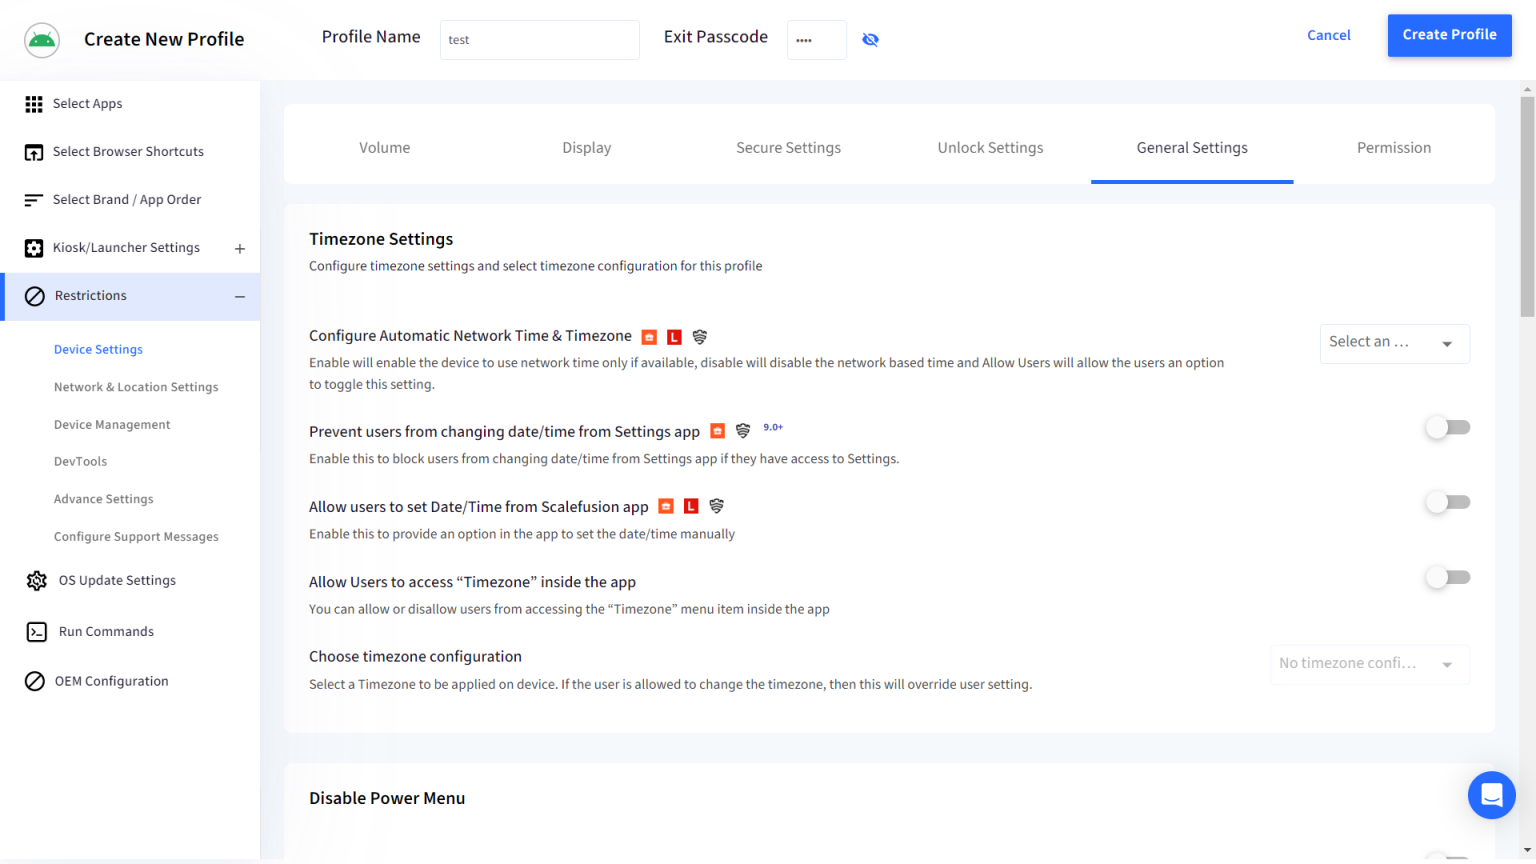Screen dimensions: 1536x864
Task: Open the Configure Automatic Network Time dropdown
Action: coord(1394,343)
